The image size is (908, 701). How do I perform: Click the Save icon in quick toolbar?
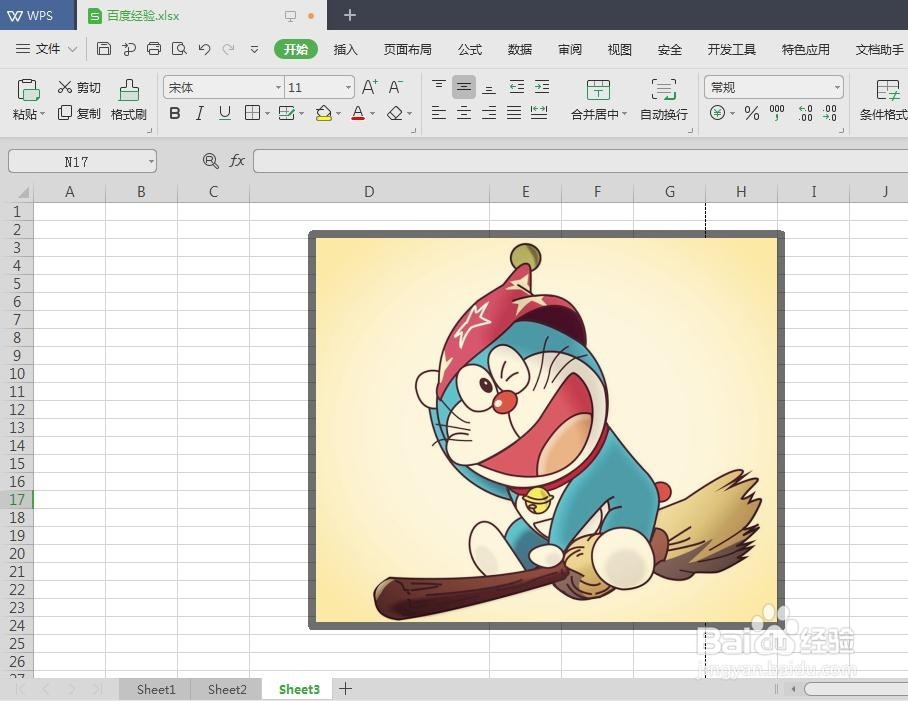(104, 49)
